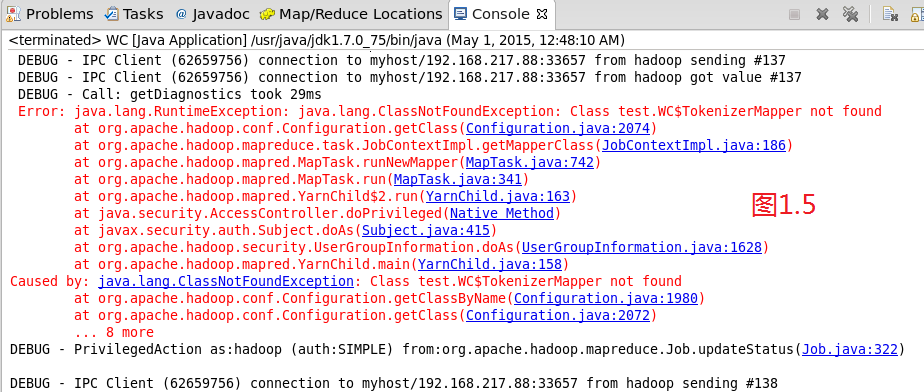Viewport: 924px width, 392px height.
Task: Follow the Job.java:322 link
Action: pyautogui.click(x=850, y=350)
